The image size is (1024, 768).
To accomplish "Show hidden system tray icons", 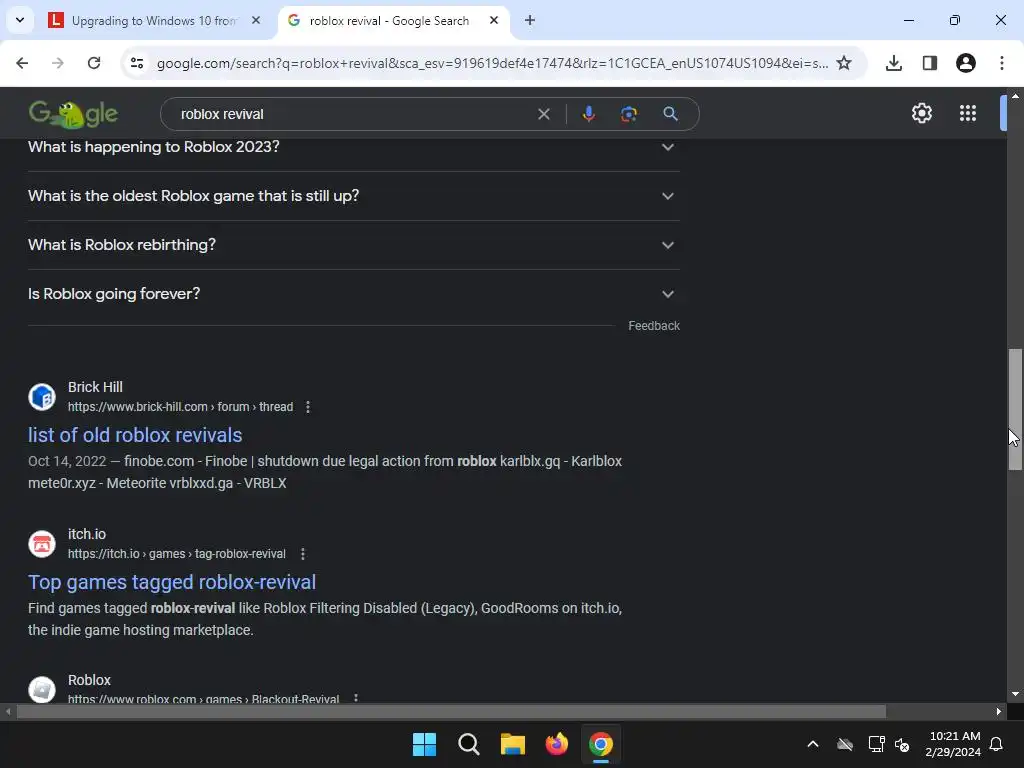I will click(813, 744).
